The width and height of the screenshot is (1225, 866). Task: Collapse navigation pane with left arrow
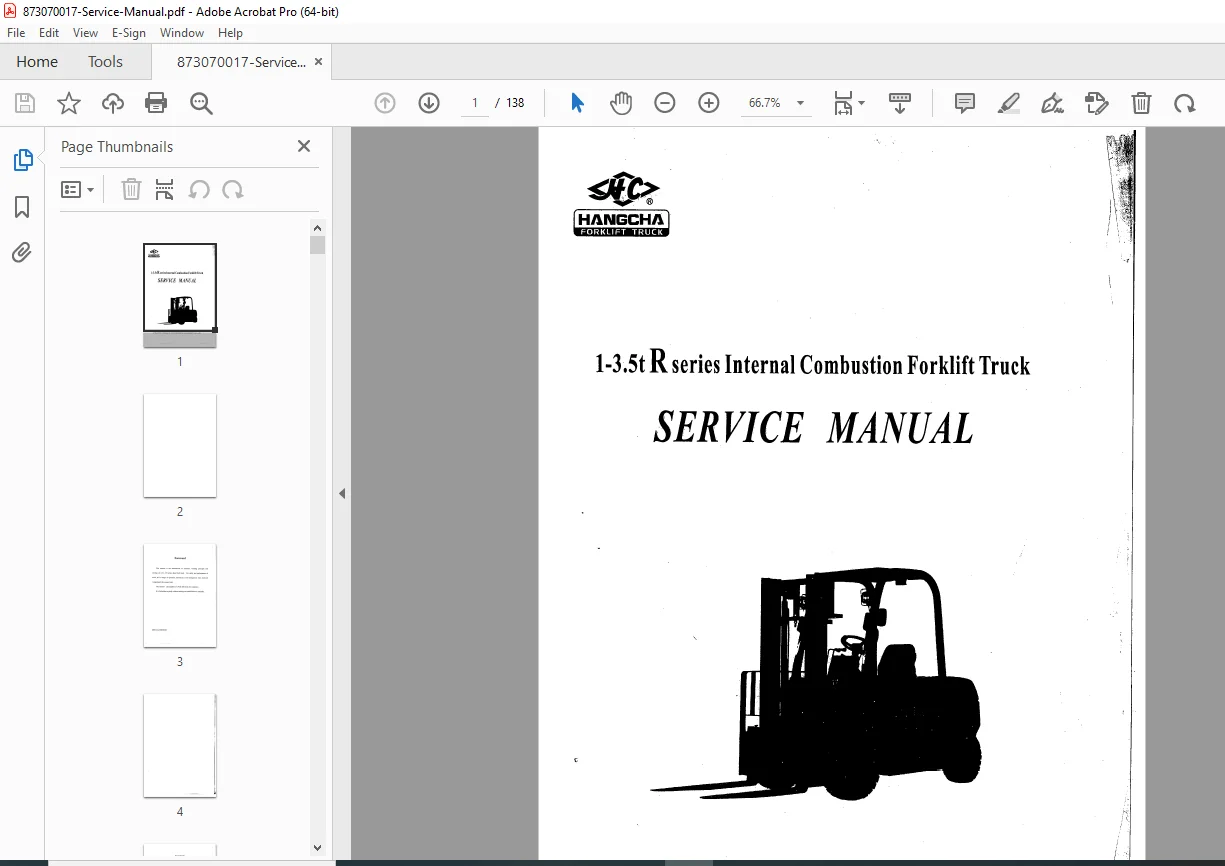point(342,493)
